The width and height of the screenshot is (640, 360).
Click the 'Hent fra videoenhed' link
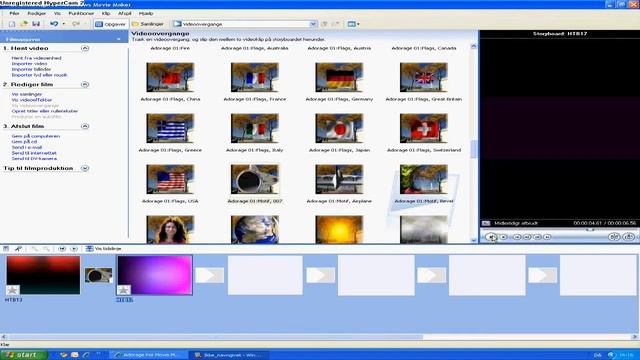[36, 58]
